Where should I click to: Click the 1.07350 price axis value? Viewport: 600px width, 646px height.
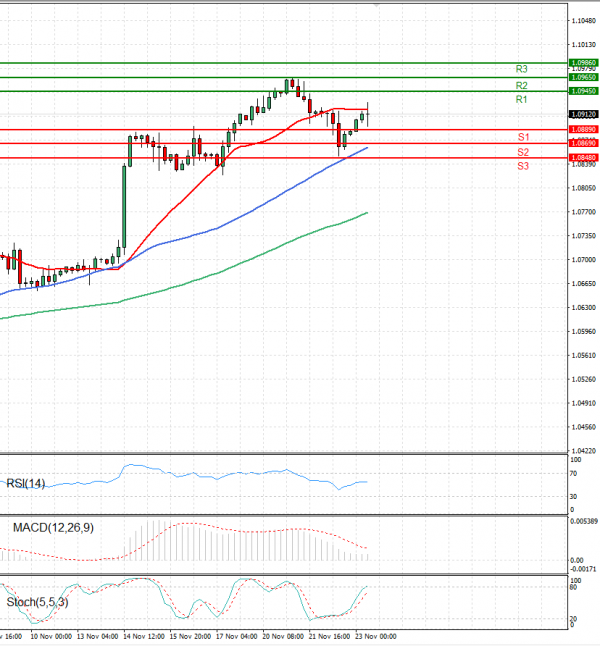[584, 236]
